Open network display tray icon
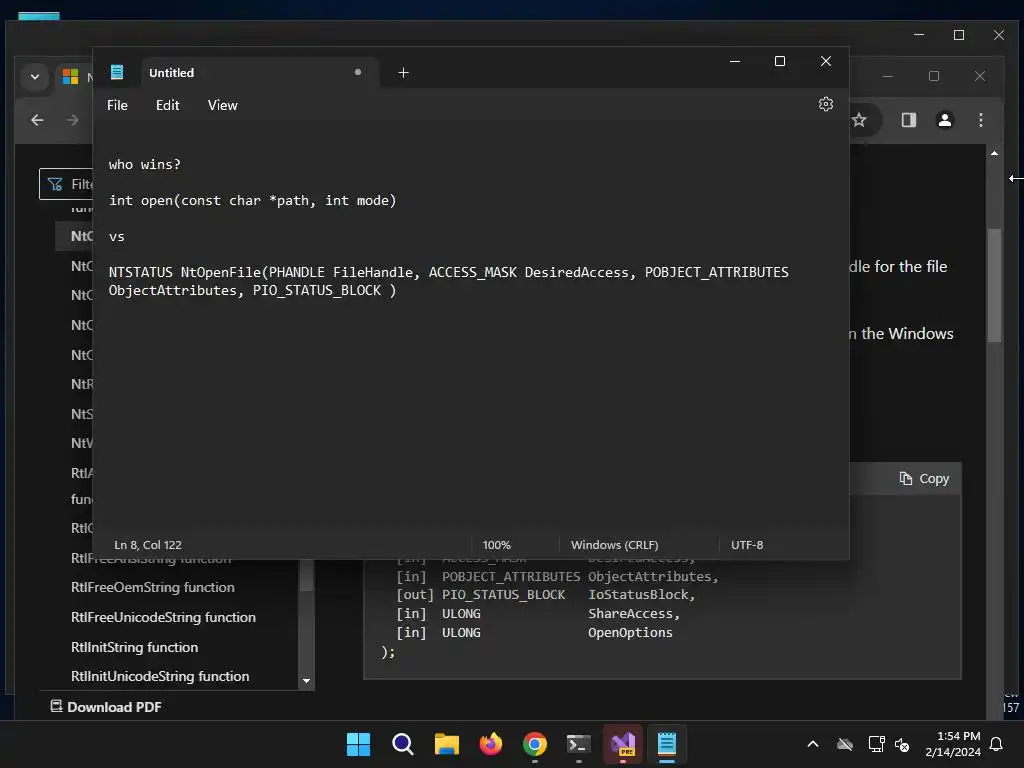The height and width of the screenshot is (768, 1024). 876,744
